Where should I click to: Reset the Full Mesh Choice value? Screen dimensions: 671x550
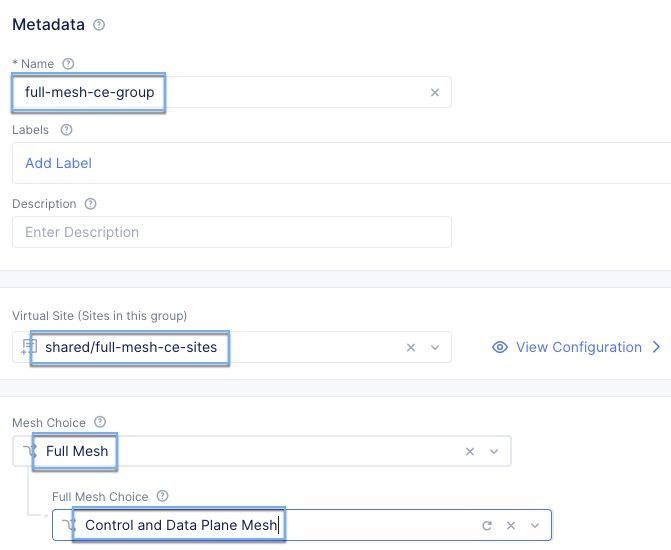tap(487, 525)
